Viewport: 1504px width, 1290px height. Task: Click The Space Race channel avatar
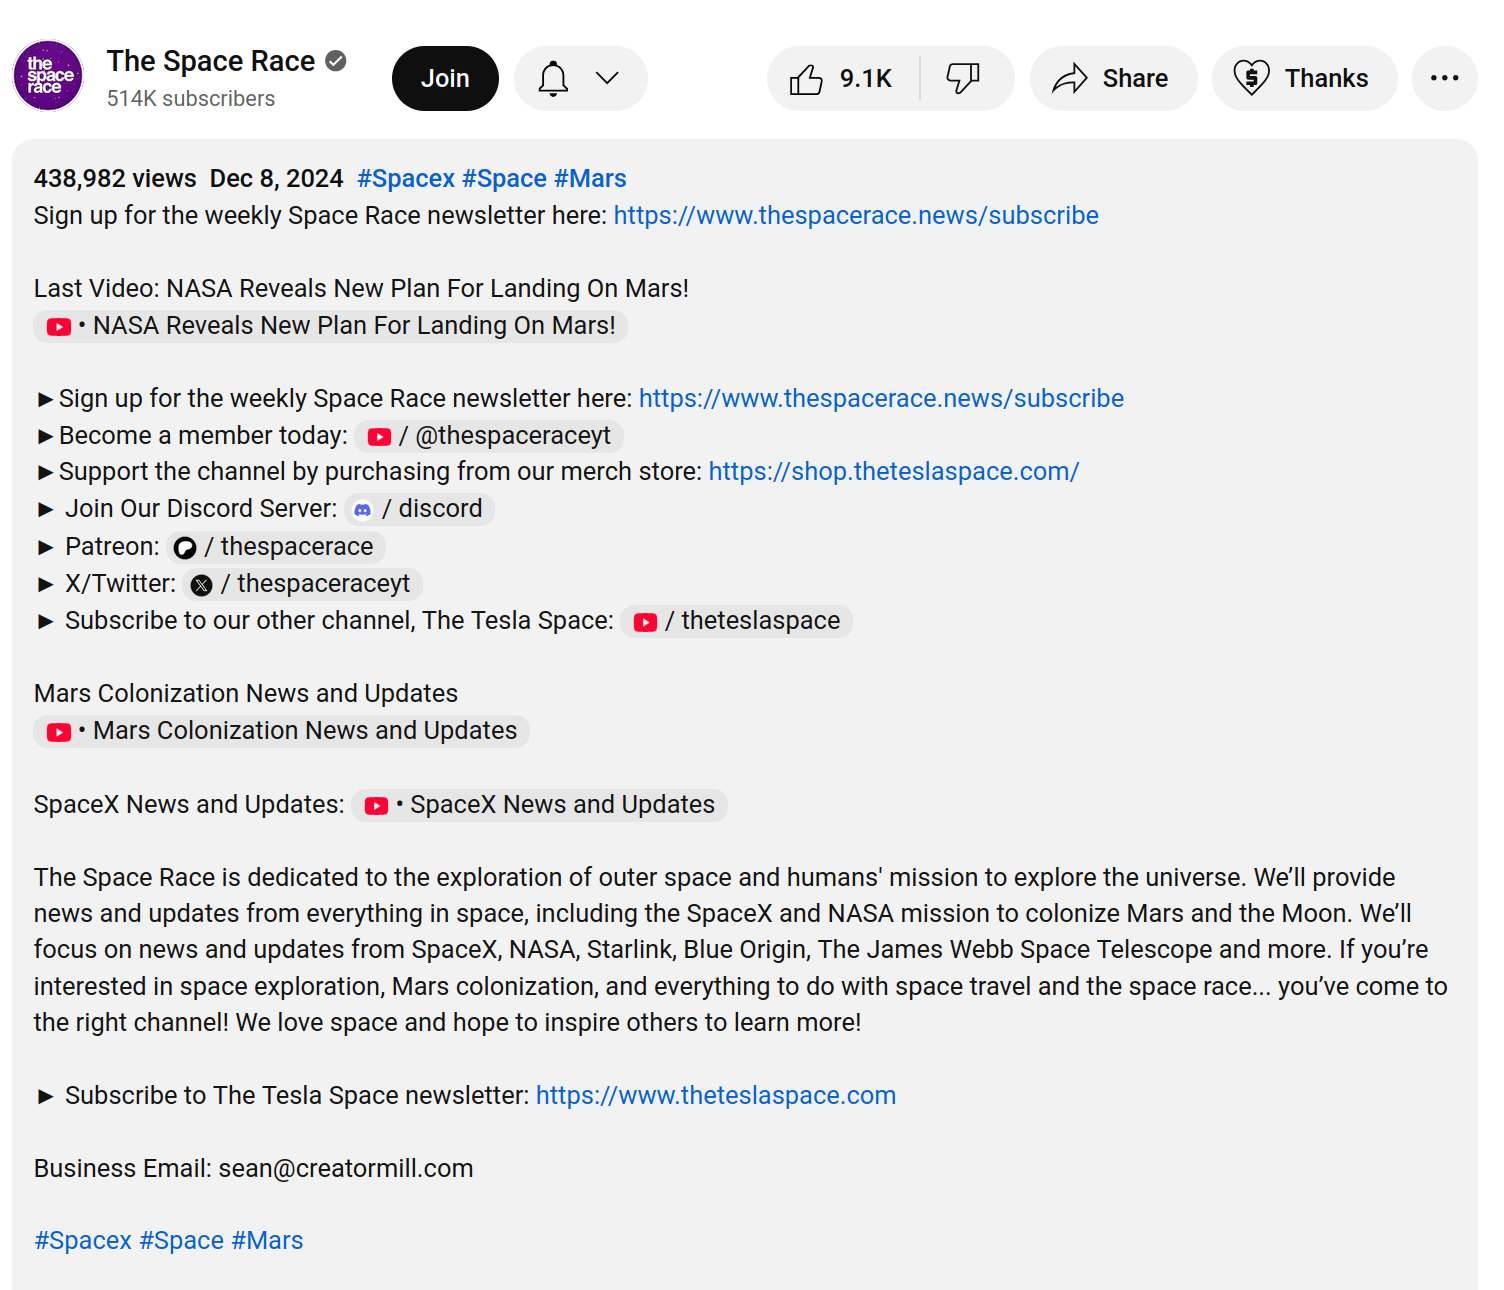(48, 76)
